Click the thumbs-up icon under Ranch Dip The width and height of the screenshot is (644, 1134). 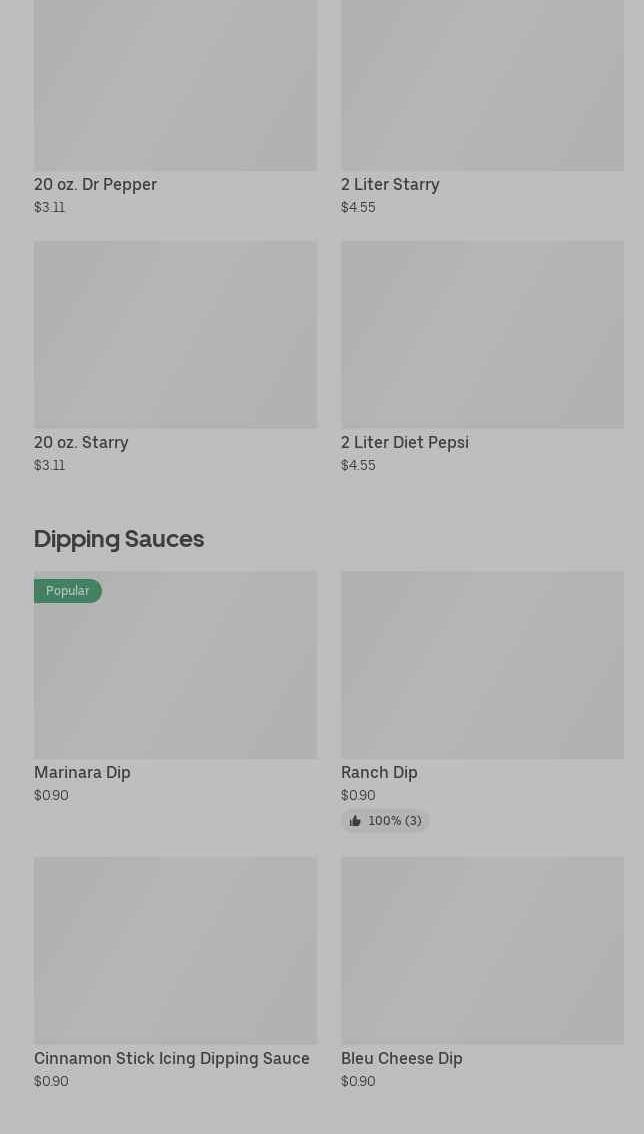click(x=355, y=821)
